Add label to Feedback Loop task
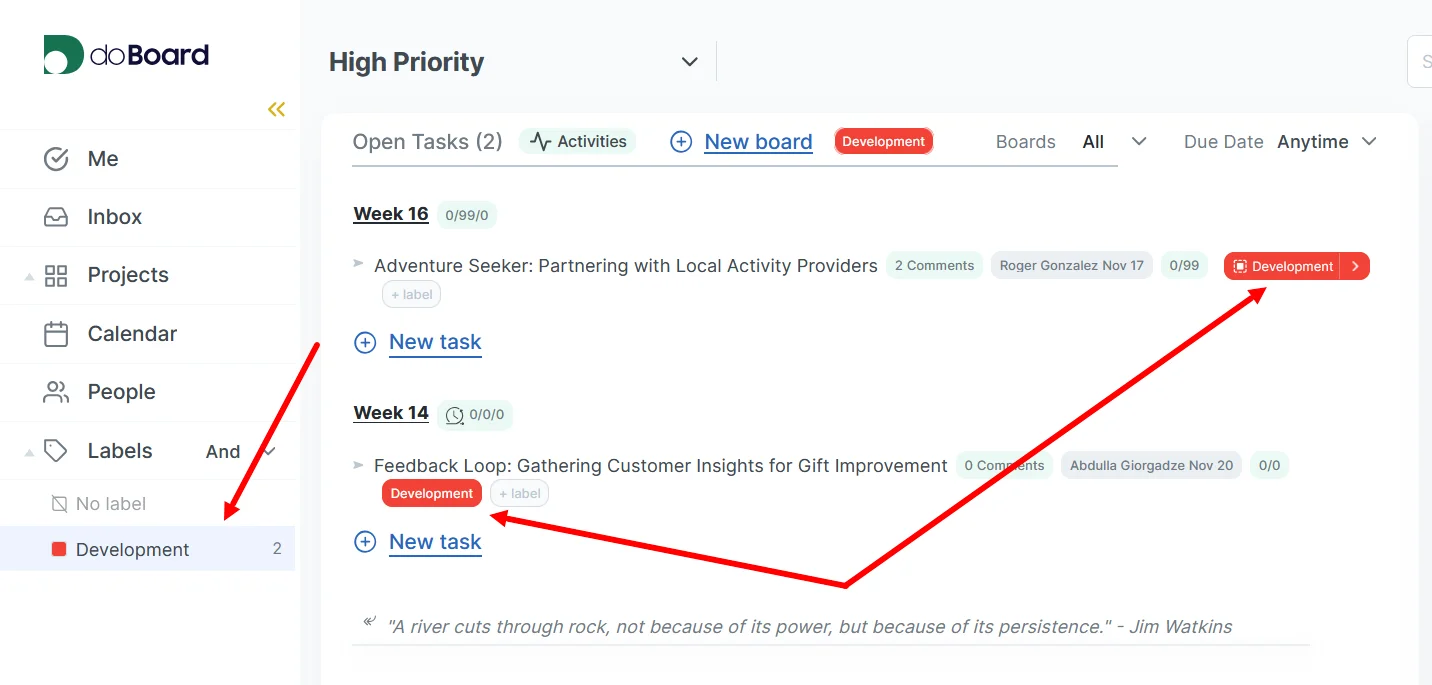Viewport: 1432px width, 685px height. point(519,493)
